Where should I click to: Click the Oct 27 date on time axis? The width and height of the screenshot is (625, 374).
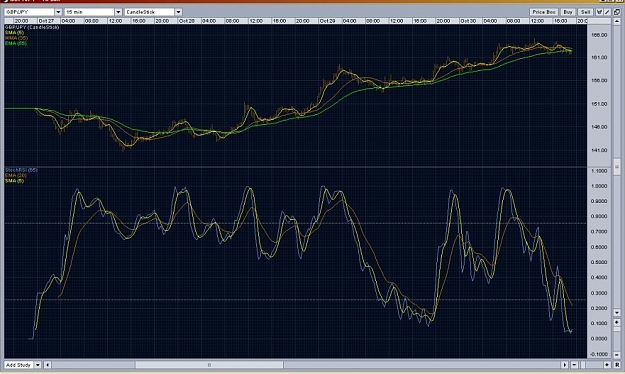(46, 21)
